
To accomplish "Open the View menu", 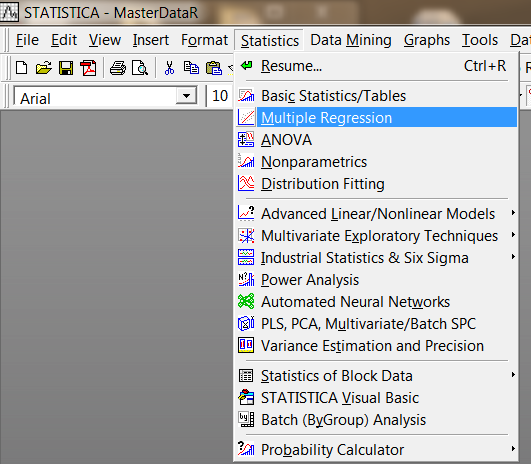I will [105, 40].
